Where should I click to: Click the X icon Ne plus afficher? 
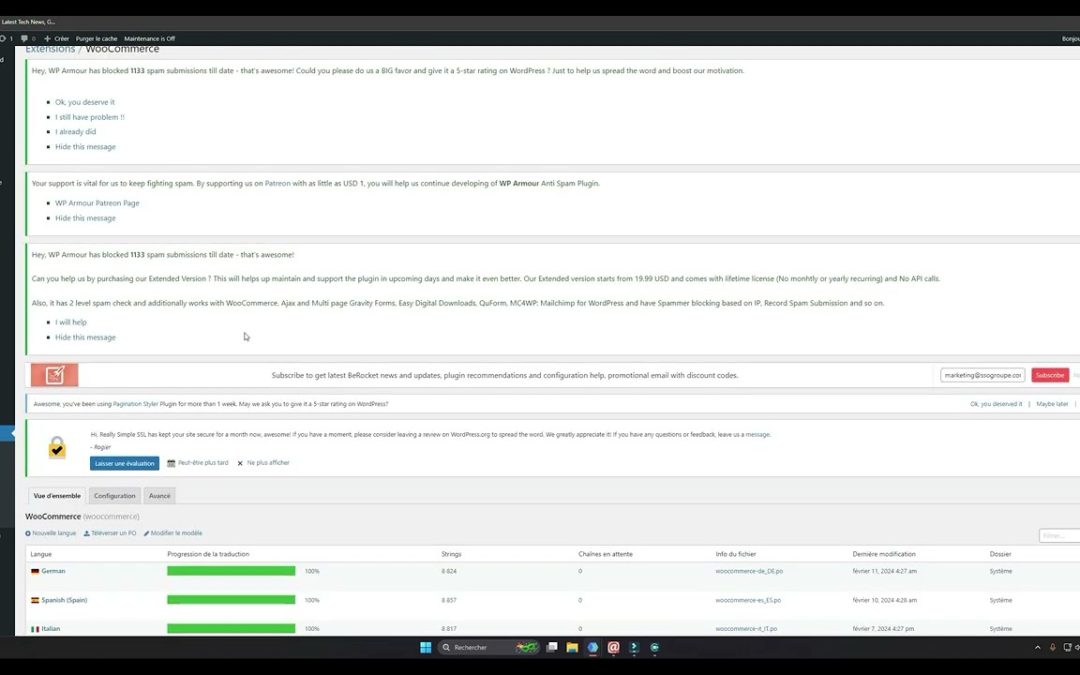[240, 464]
